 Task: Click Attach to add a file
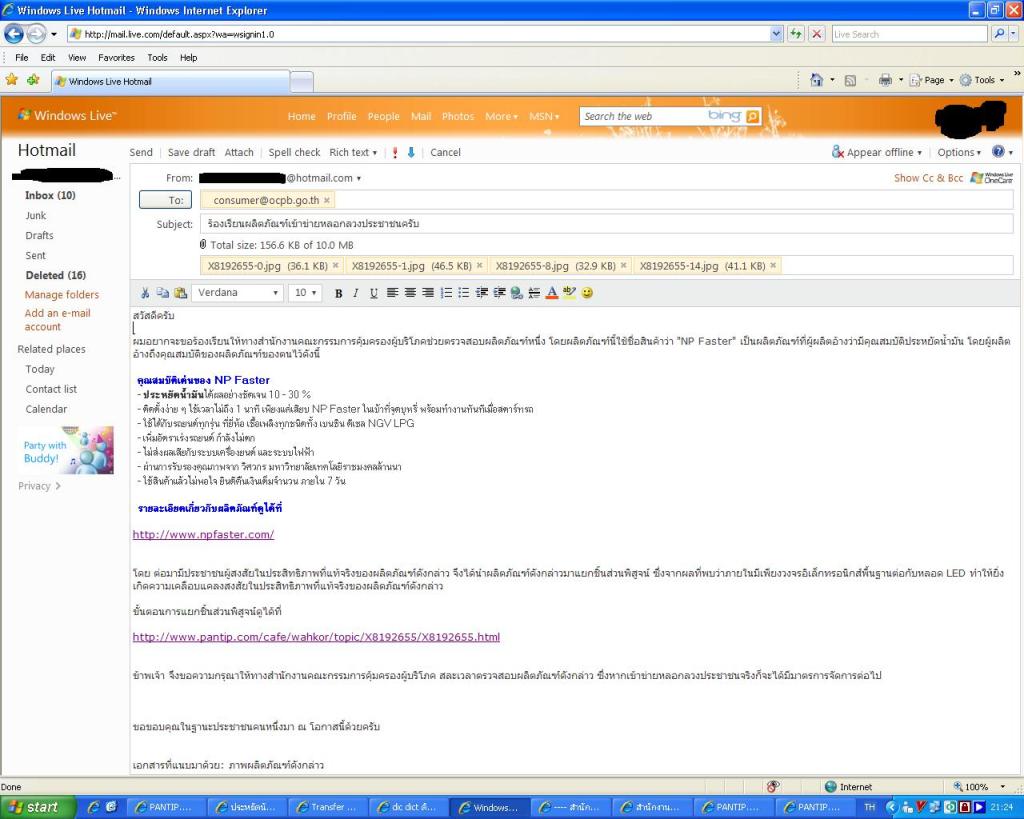(238, 152)
